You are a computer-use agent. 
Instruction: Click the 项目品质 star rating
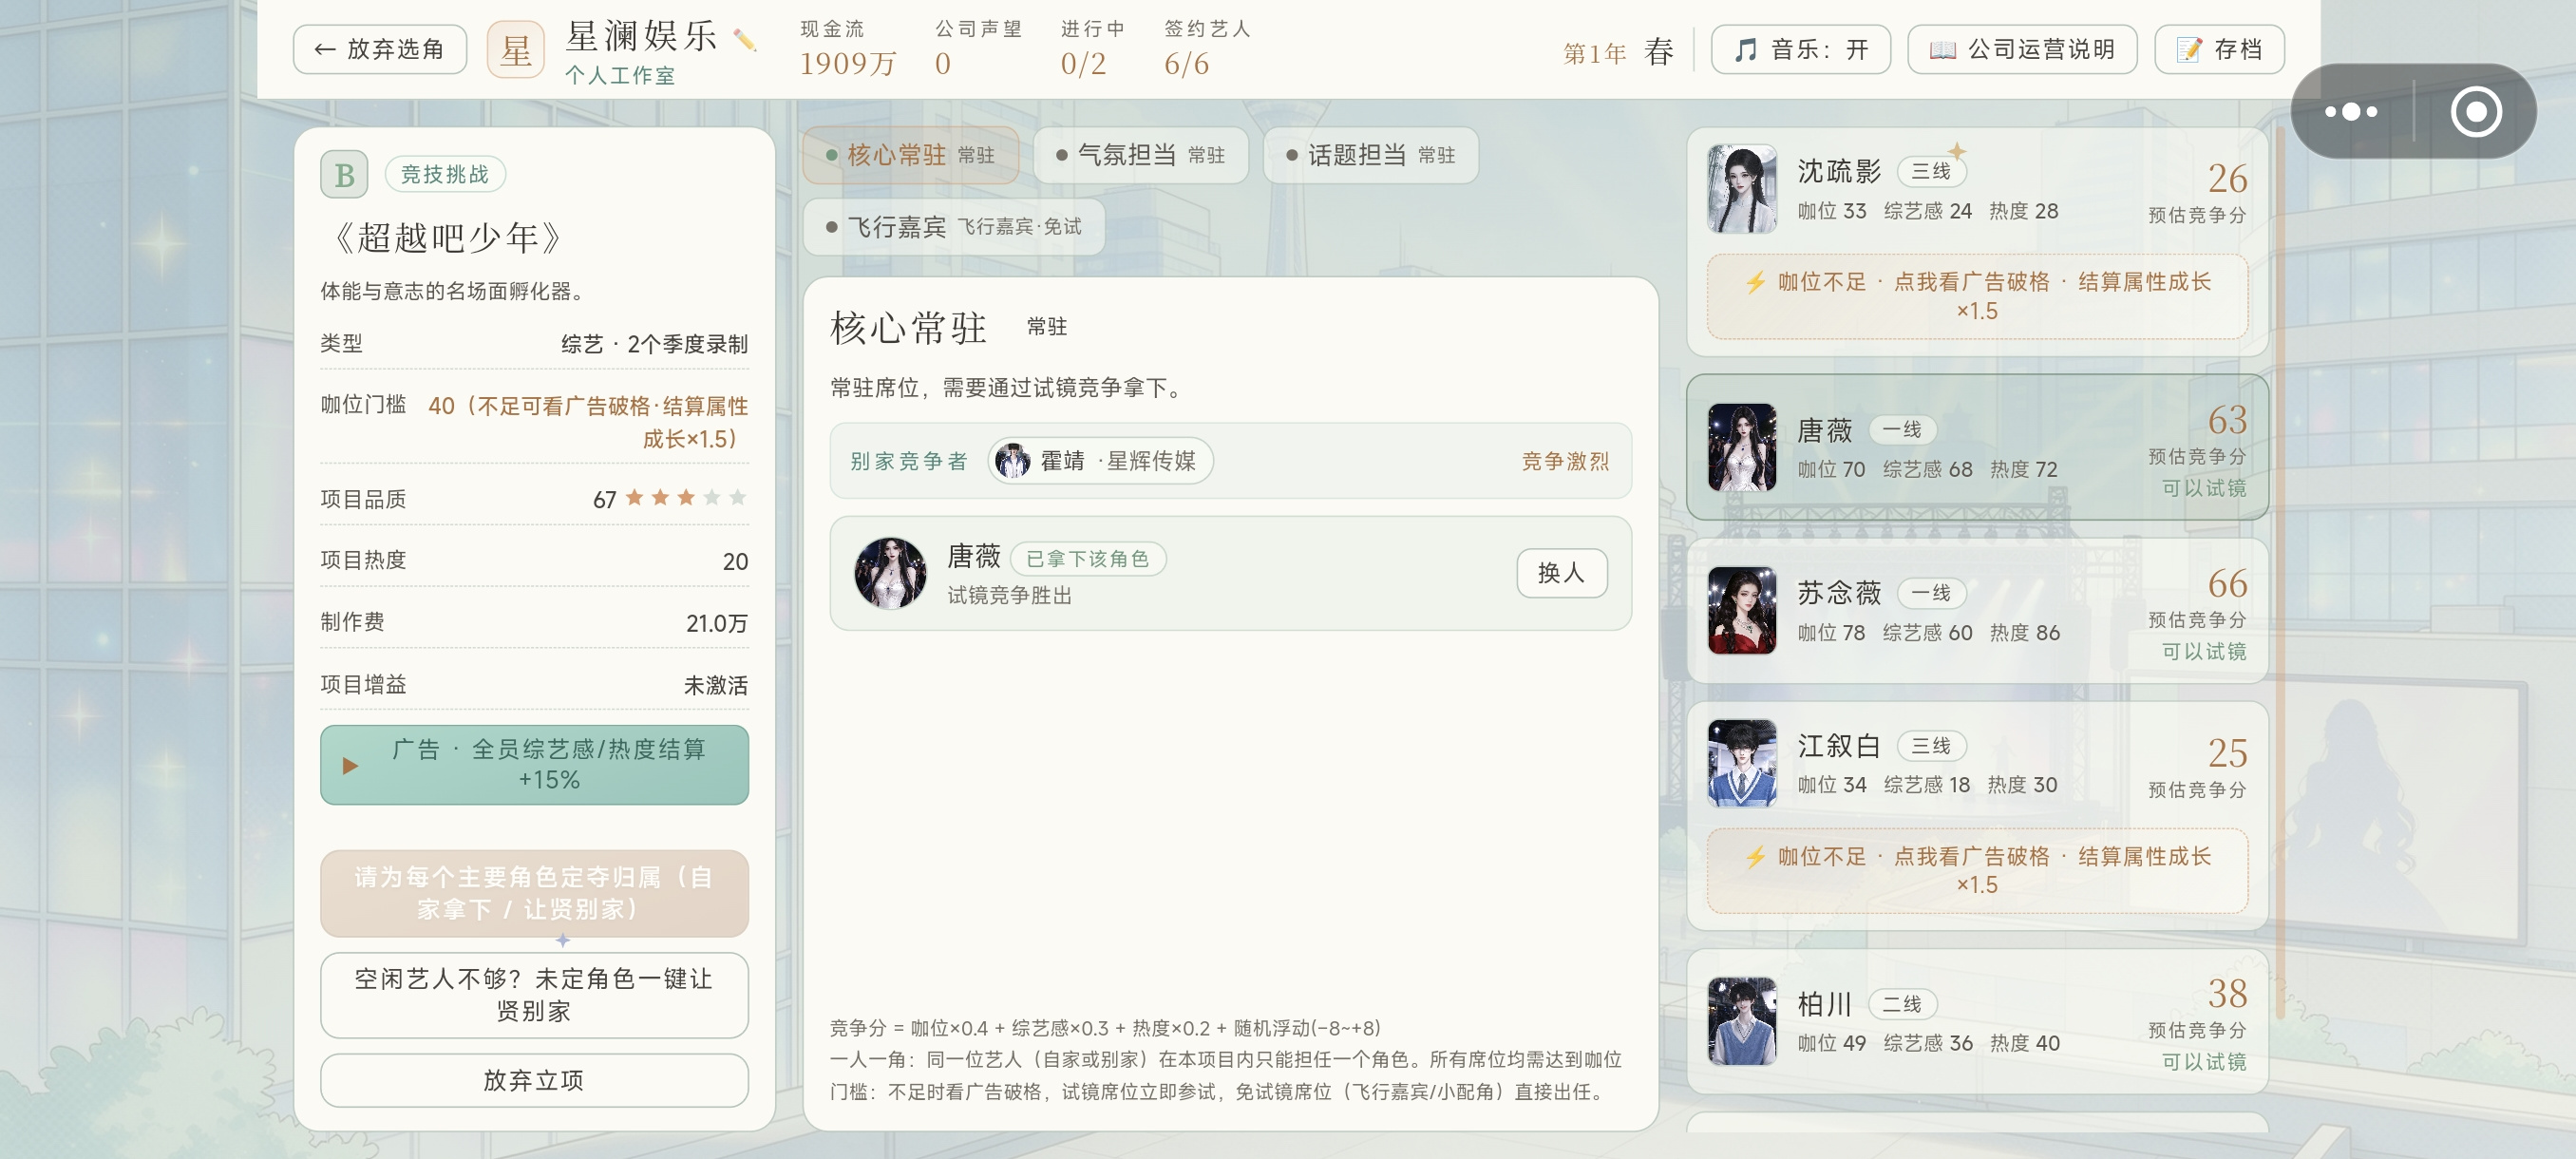click(686, 498)
